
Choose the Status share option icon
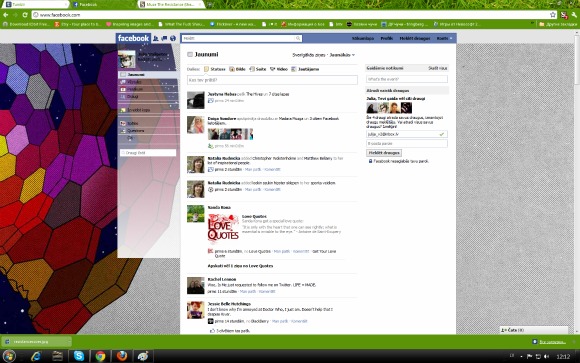point(206,69)
